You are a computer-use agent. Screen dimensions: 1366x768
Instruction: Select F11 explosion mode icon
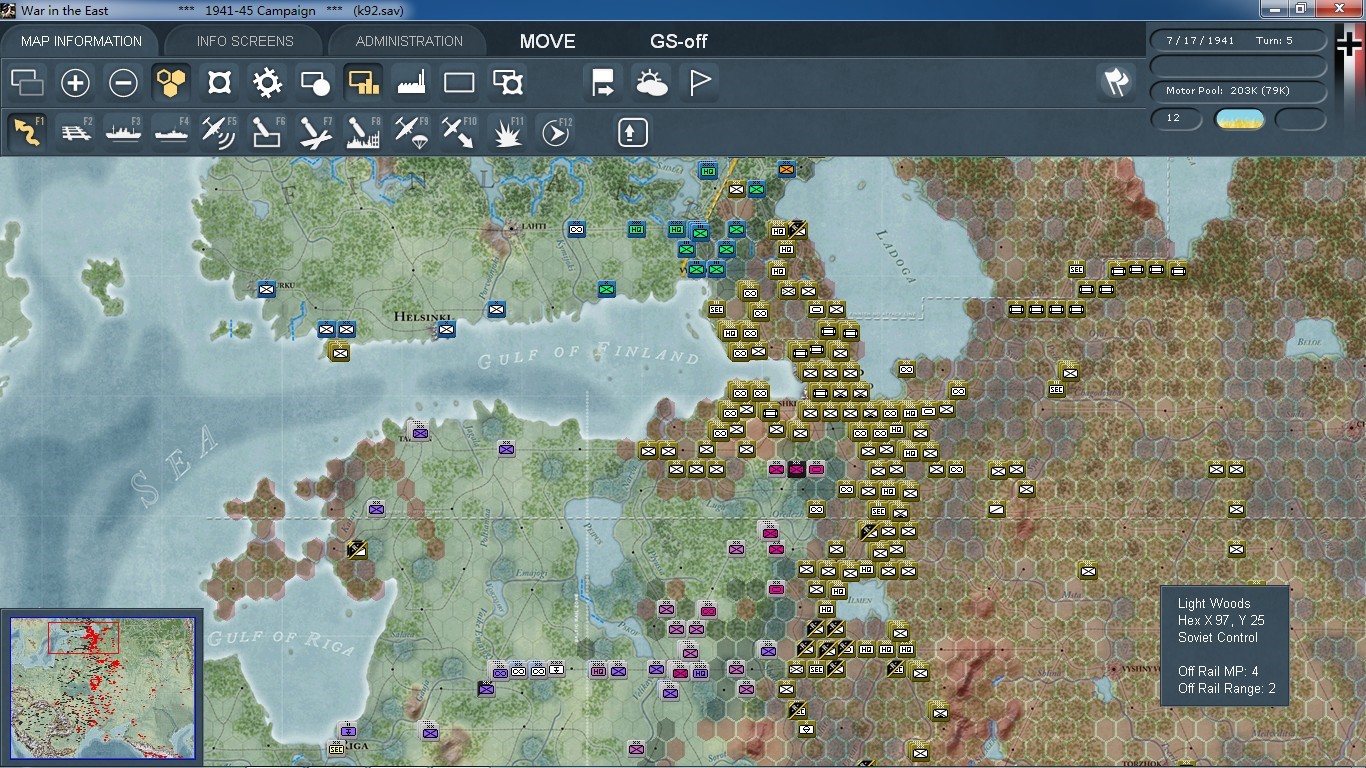tap(508, 132)
